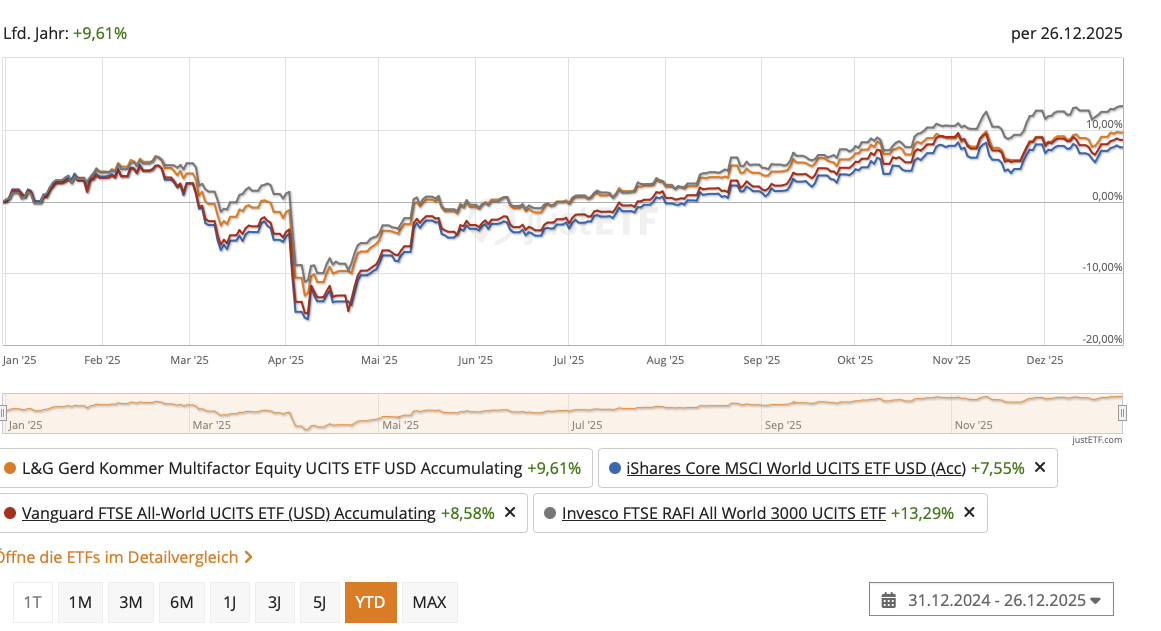The width and height of the screenshot is (1161, 631).
Task: Select the YTD period button
Action: click(x=371, y=602)
